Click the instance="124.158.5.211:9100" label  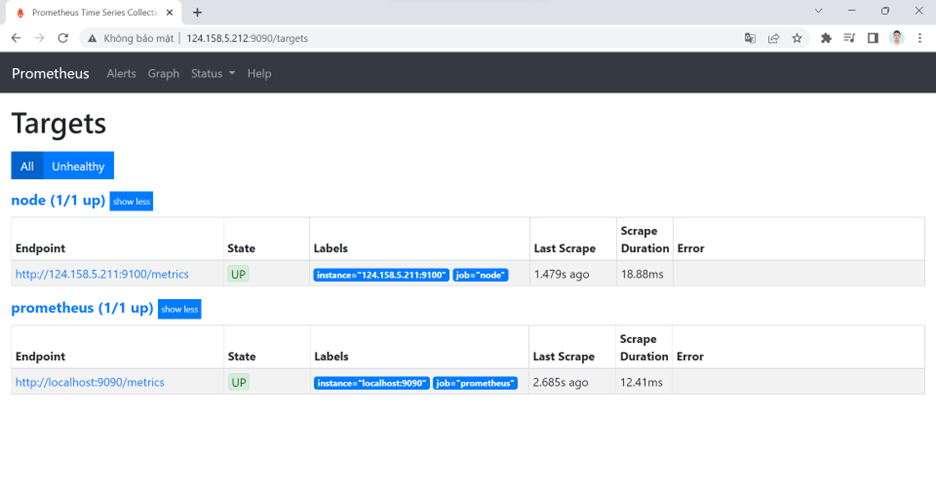pos(381,275)
